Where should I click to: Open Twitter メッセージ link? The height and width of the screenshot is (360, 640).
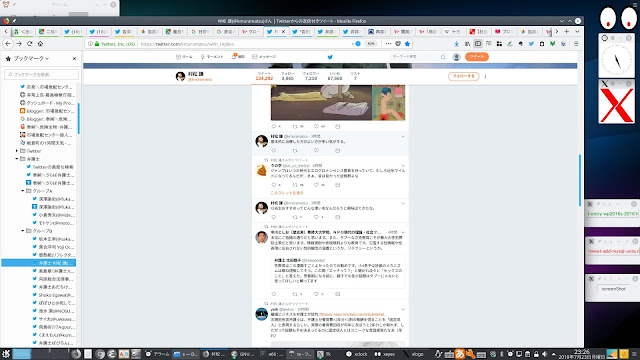[x=264, y=57]
